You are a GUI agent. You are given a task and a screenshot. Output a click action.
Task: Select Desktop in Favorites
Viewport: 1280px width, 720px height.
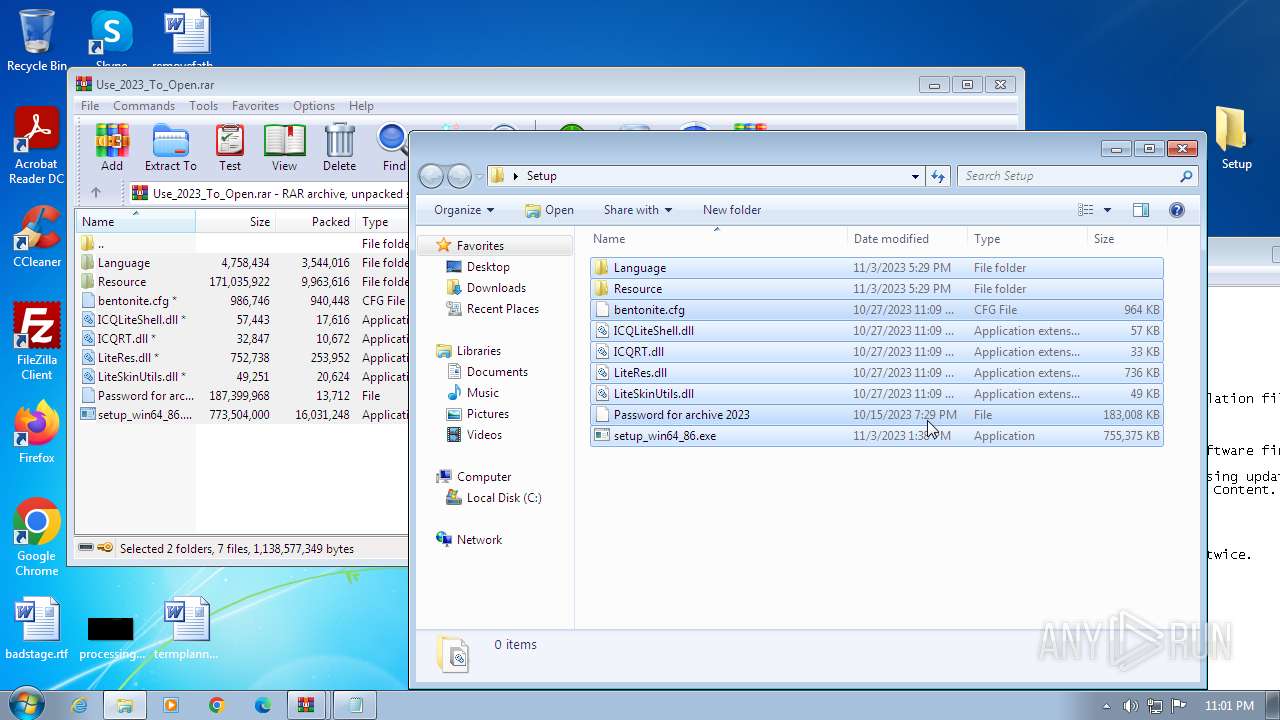click(x=488, y=267)
